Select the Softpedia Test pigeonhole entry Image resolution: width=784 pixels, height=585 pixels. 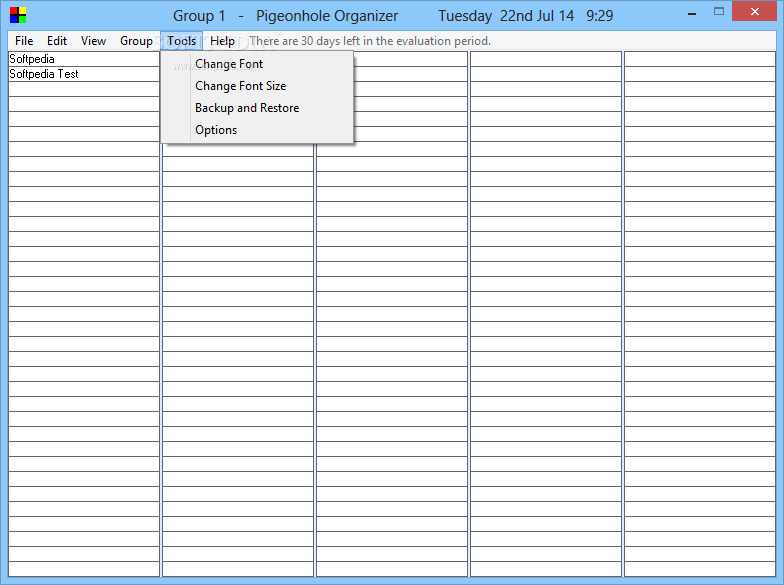click(x=84, y=74)
